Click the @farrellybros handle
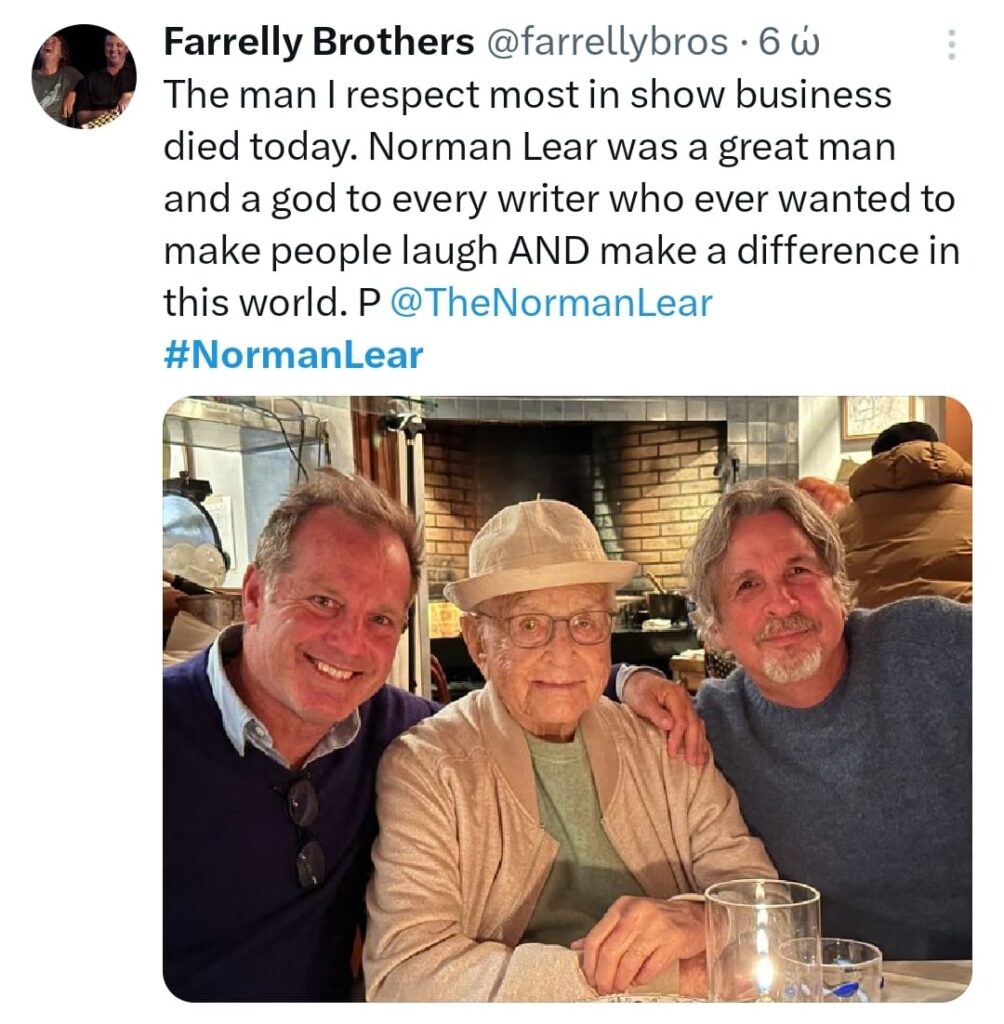The height and width of the screenshot is (1024, 1004). pyautogui.click(x=607, y=42)
